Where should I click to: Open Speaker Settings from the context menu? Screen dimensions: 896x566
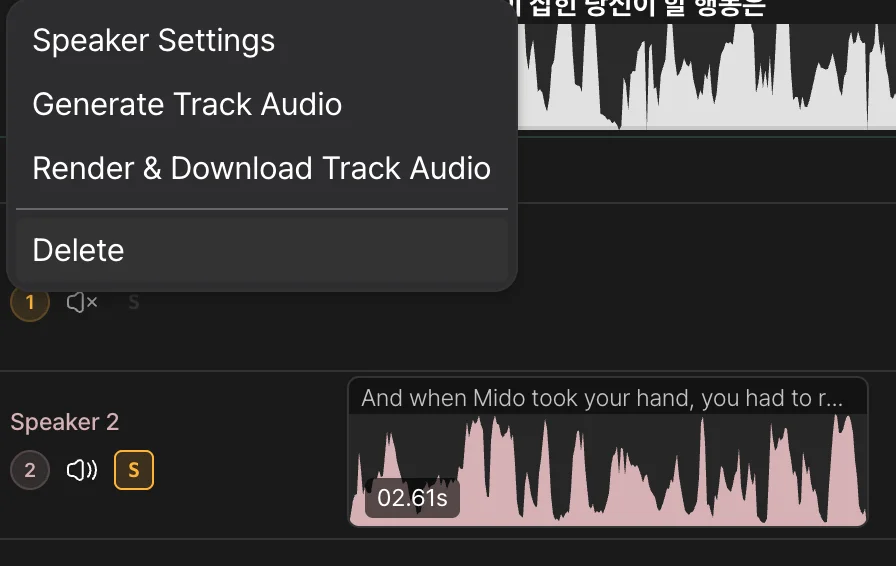click(x=153, y=41)
